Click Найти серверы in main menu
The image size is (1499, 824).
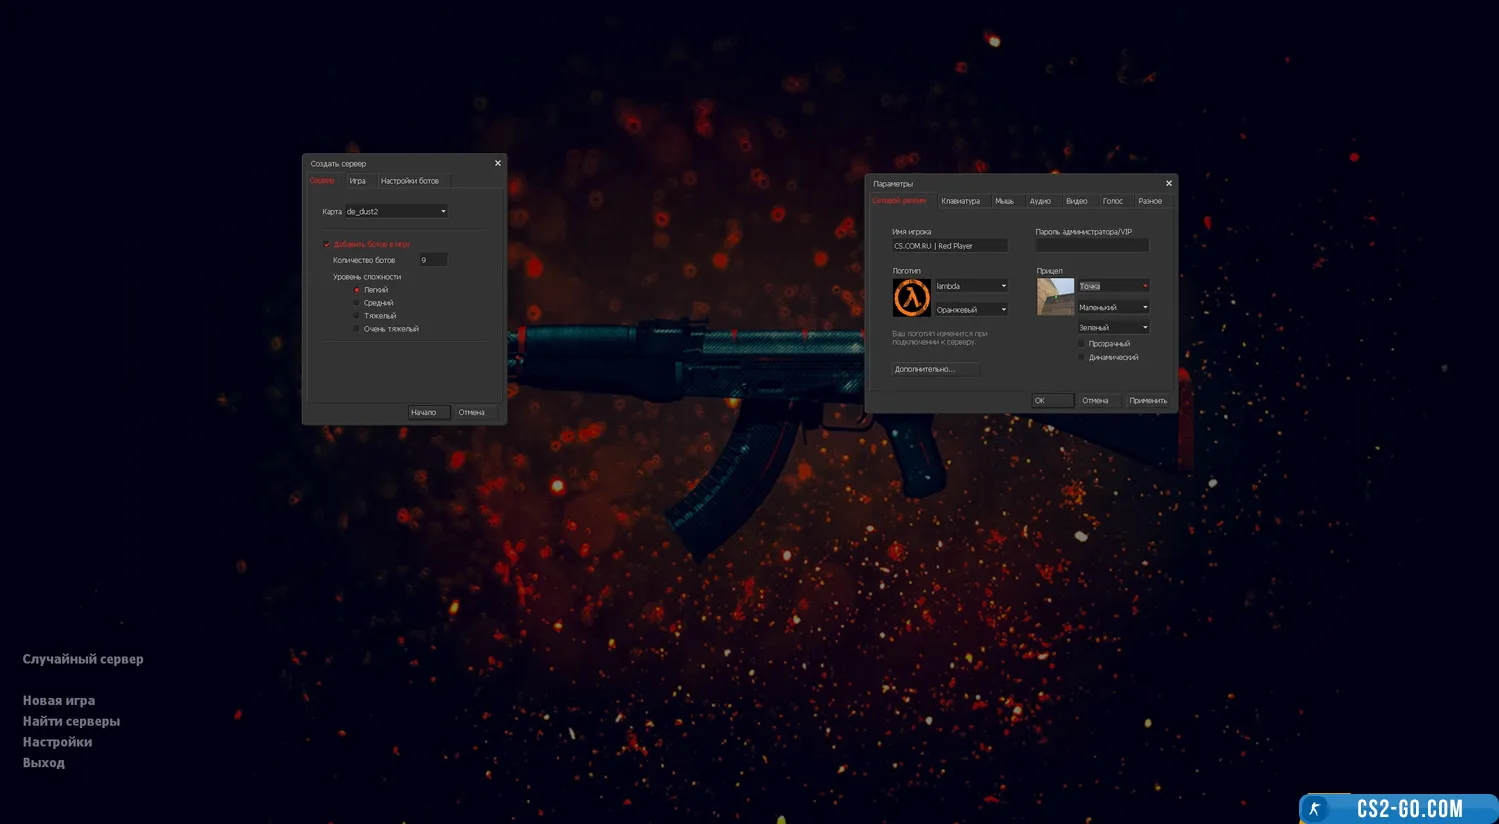point(71,721)
